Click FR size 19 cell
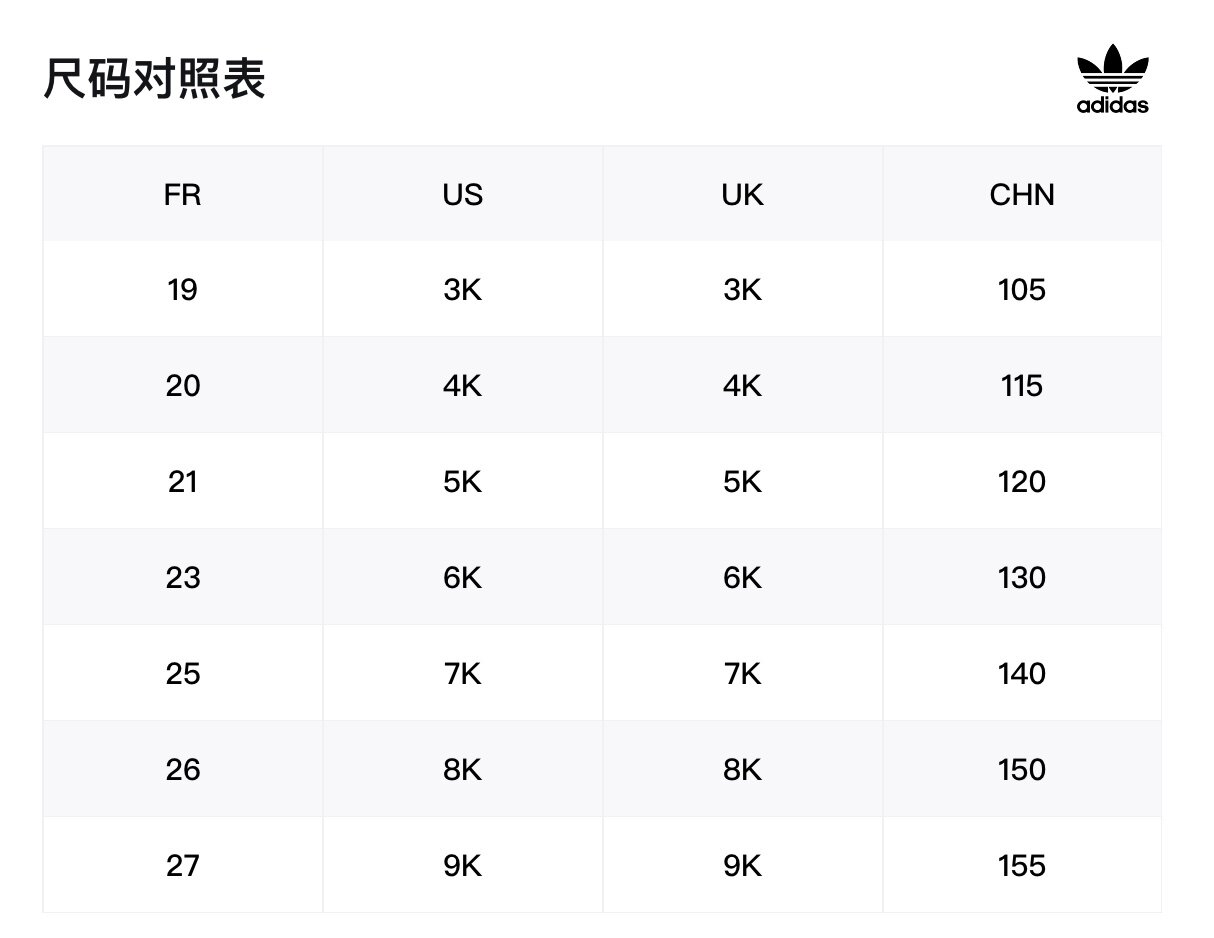This screenshot has height=938, width=1214. [183, 289]
